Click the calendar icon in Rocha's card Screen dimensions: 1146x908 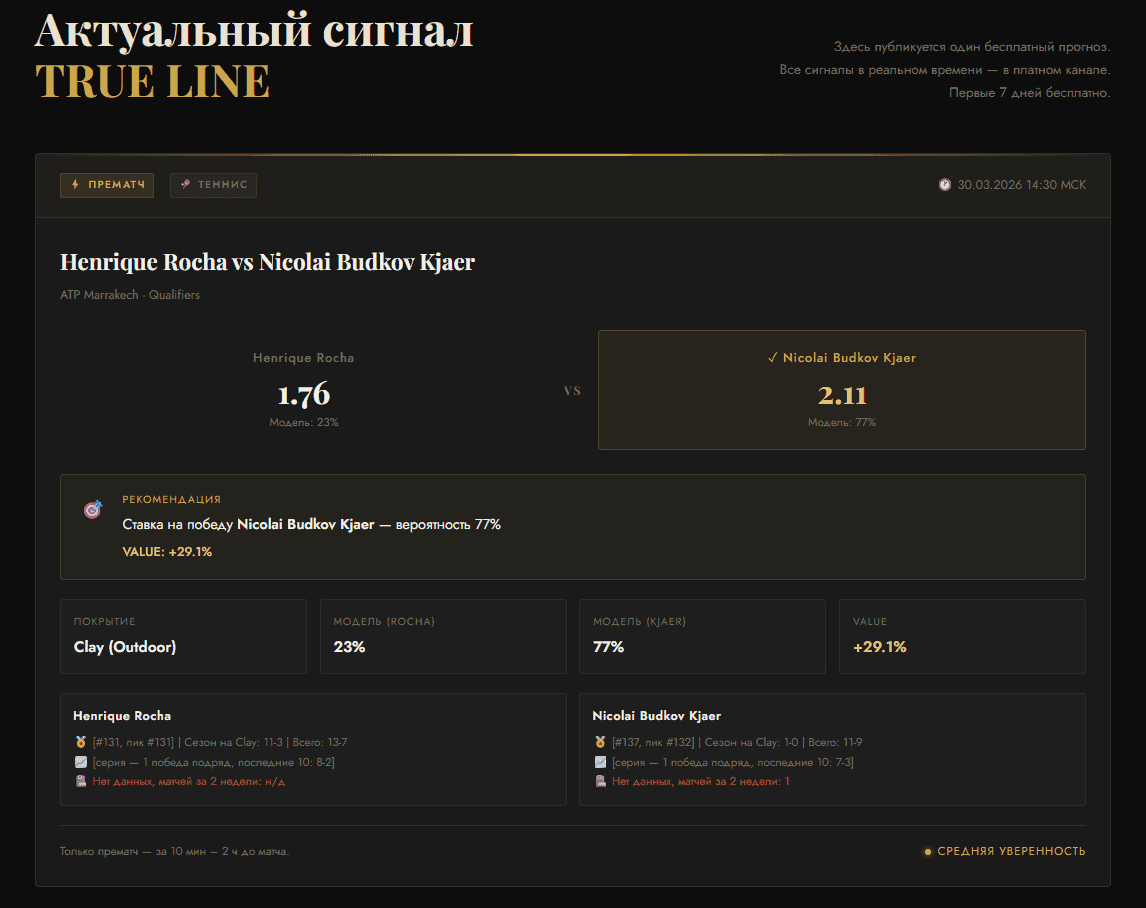tap(82, 782)
